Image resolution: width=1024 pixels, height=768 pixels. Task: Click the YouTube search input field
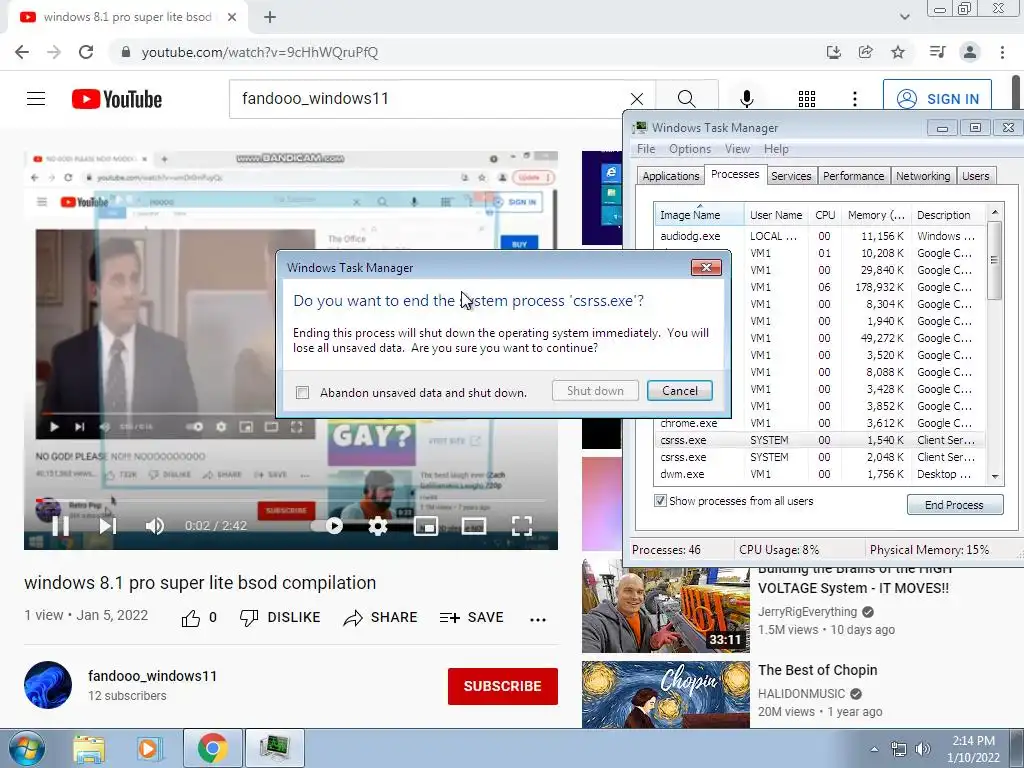(x=431, y=99)
